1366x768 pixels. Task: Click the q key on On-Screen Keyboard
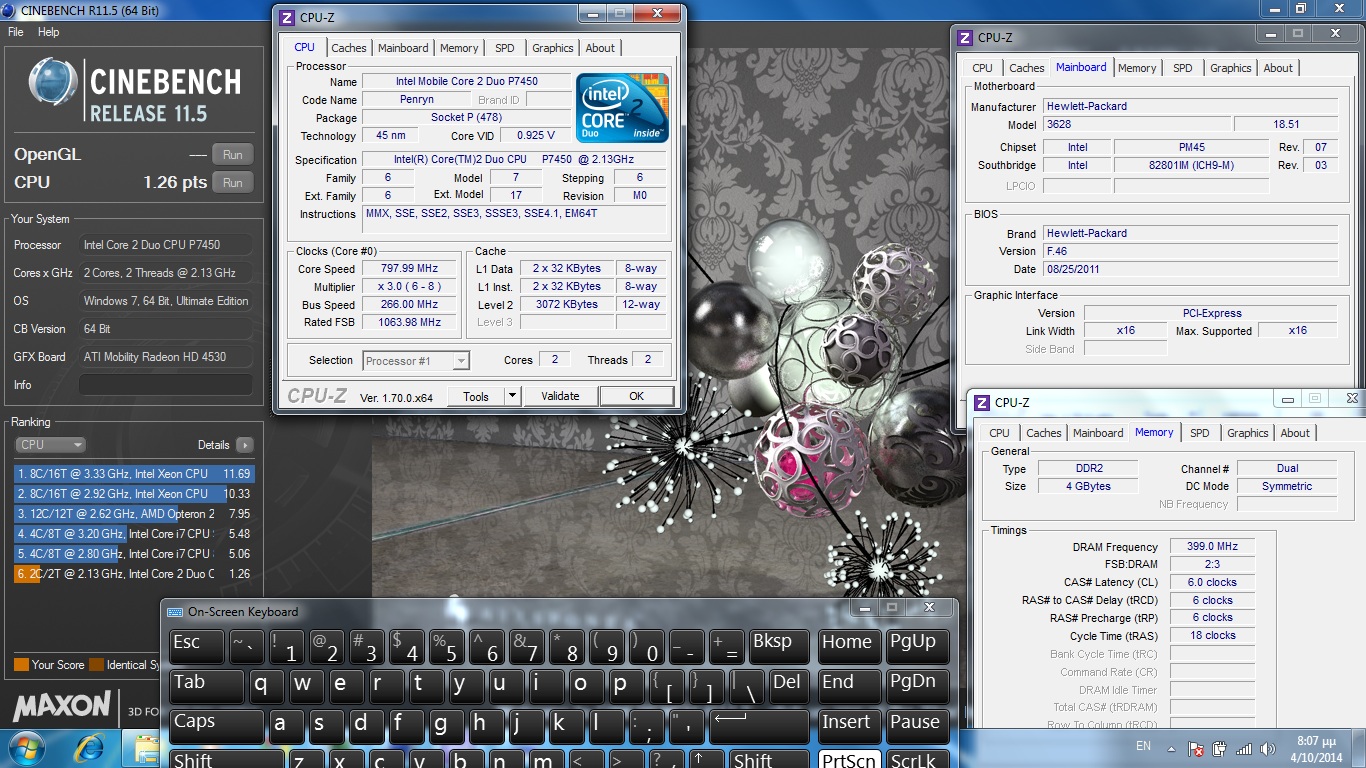pos(267,685)
